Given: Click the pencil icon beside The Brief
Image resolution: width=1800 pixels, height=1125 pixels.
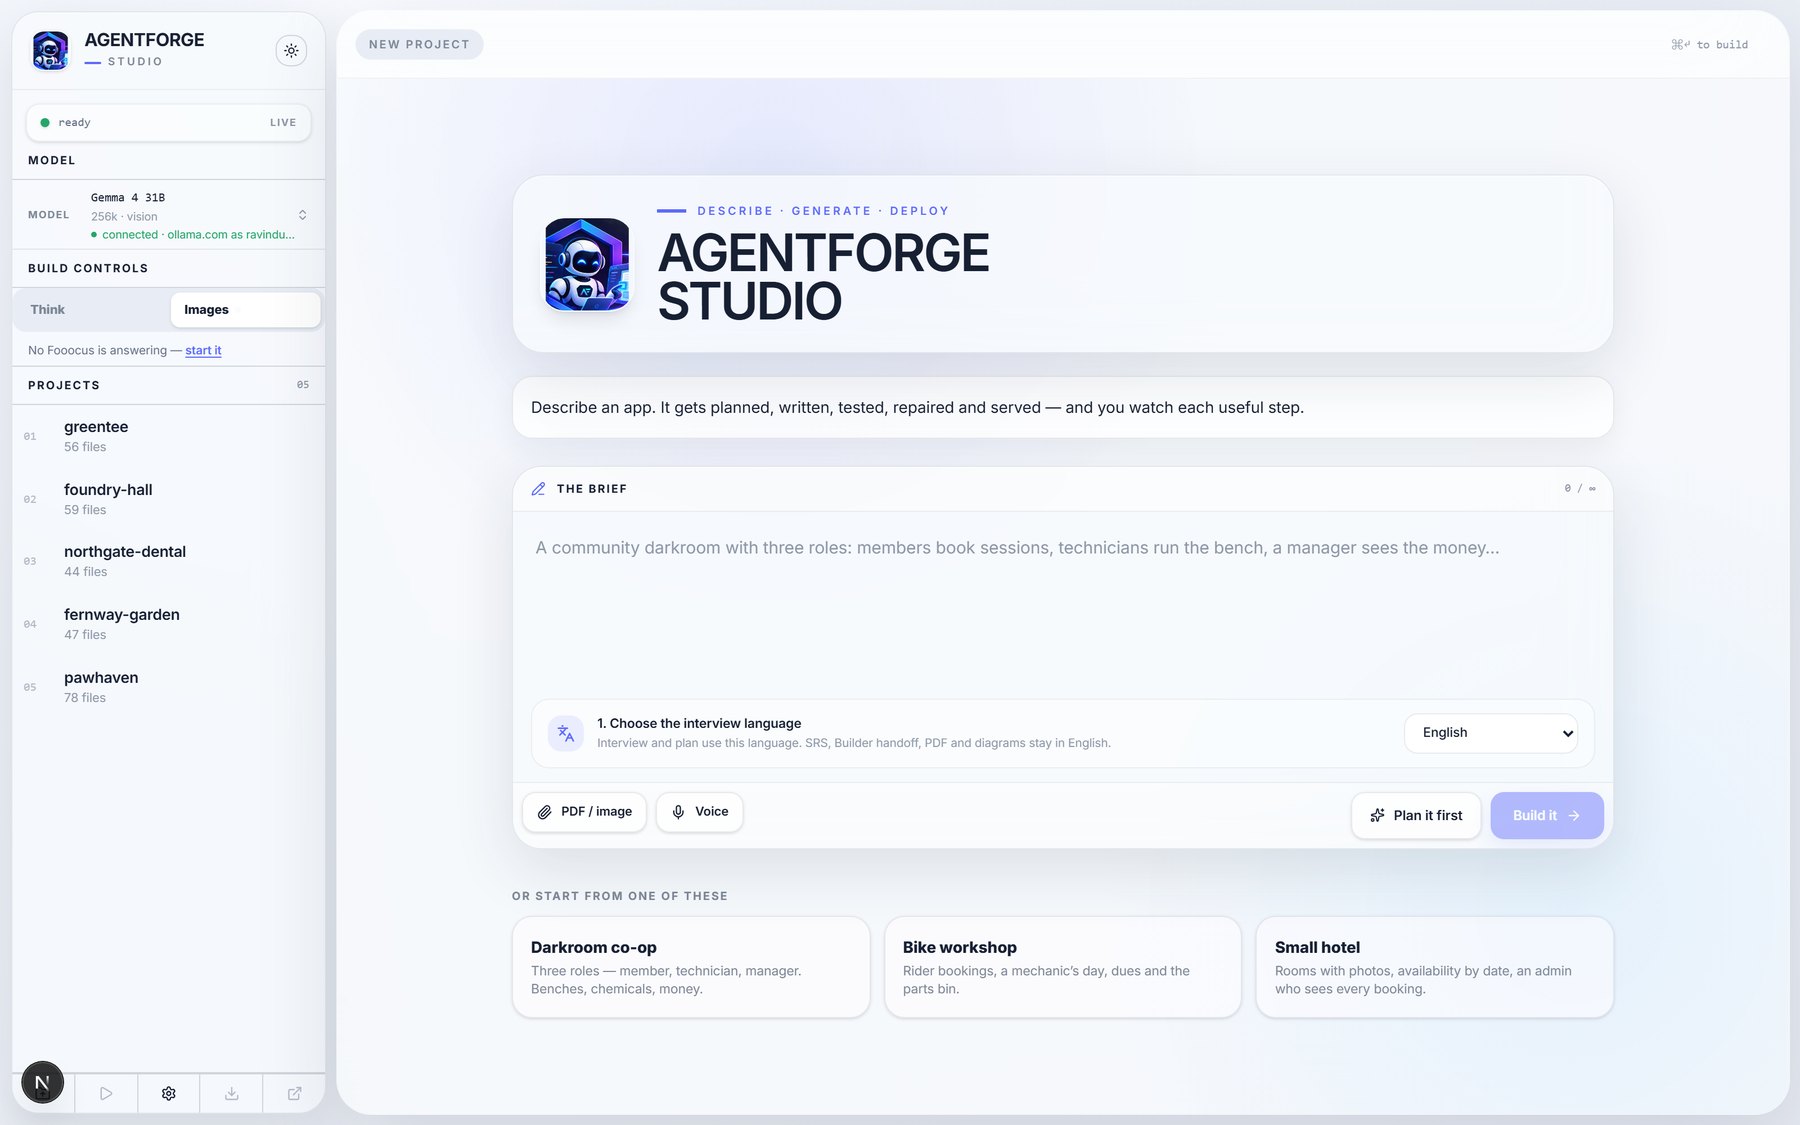Looking at the screenshot, I should tap(538, 489).
